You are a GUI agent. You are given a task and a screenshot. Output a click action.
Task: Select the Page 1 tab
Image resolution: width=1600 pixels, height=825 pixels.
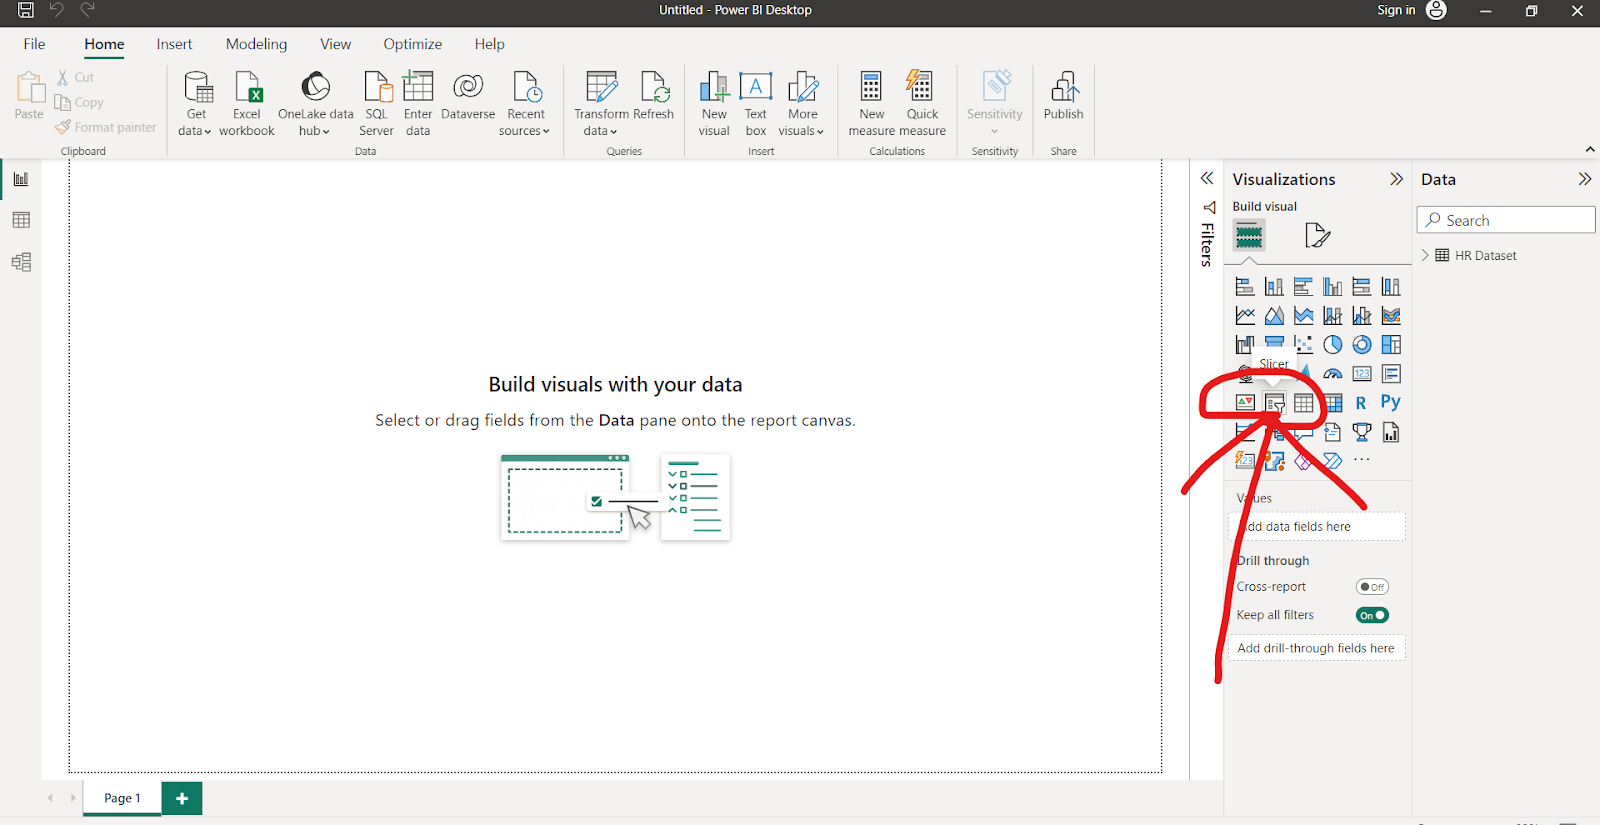click(x=122, y=798)
